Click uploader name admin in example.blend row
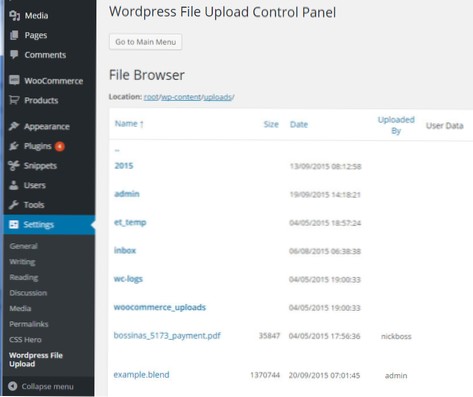This screenshot has width=473, height=397. [396, 376]
